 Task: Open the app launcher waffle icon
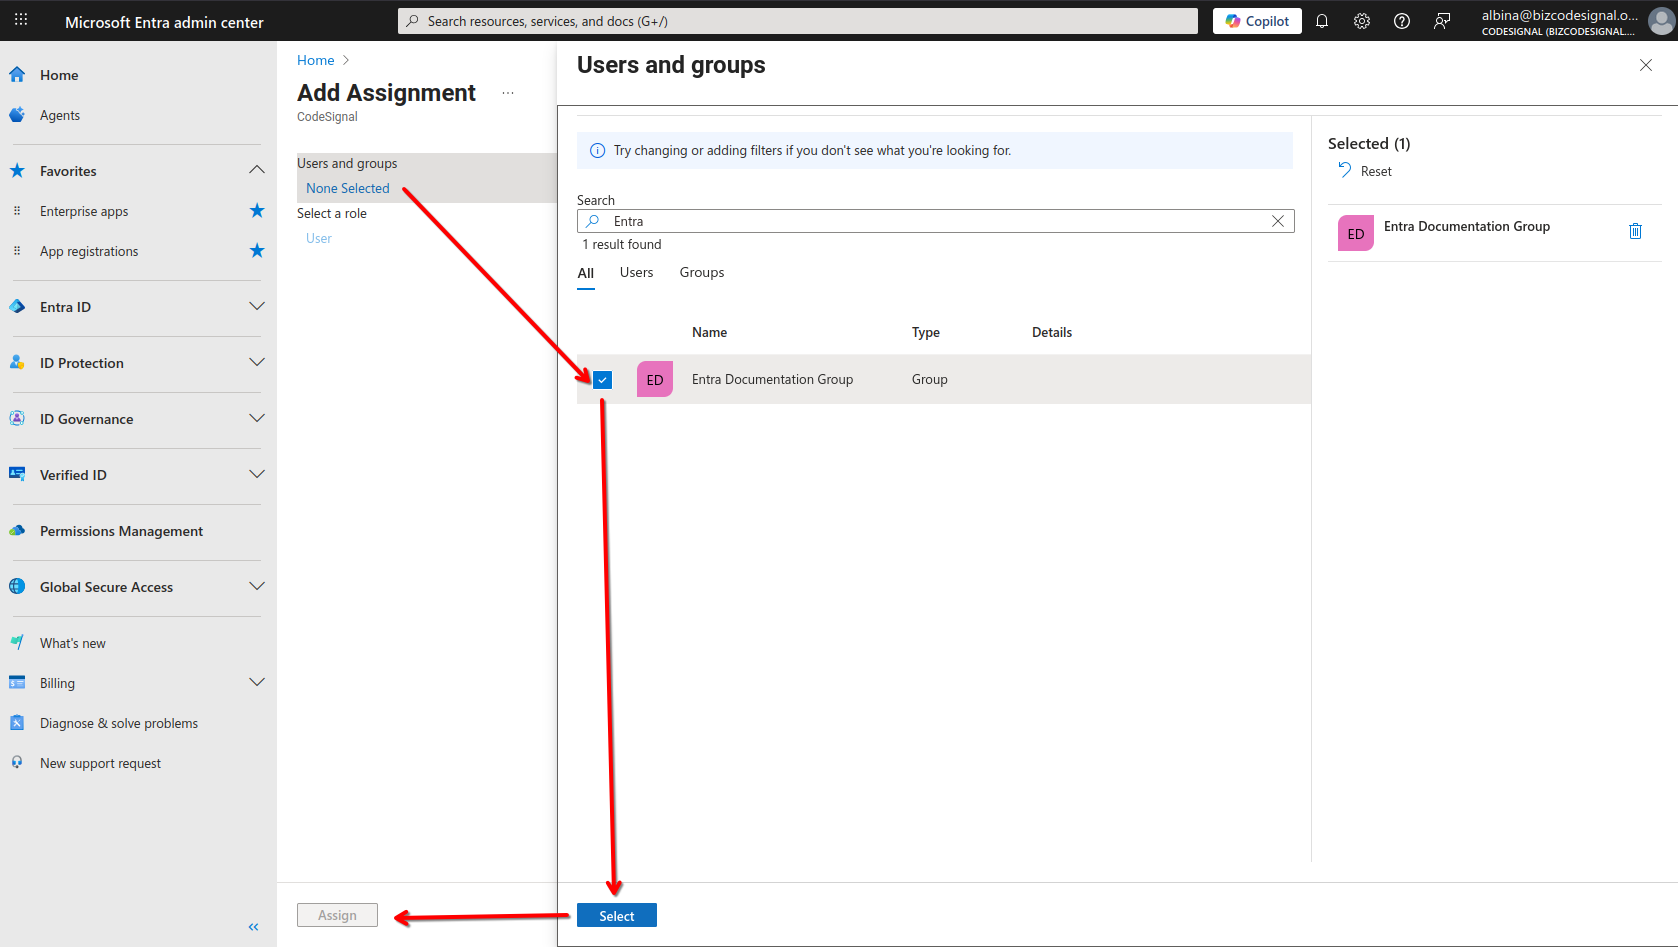click(x=21, y=20)
